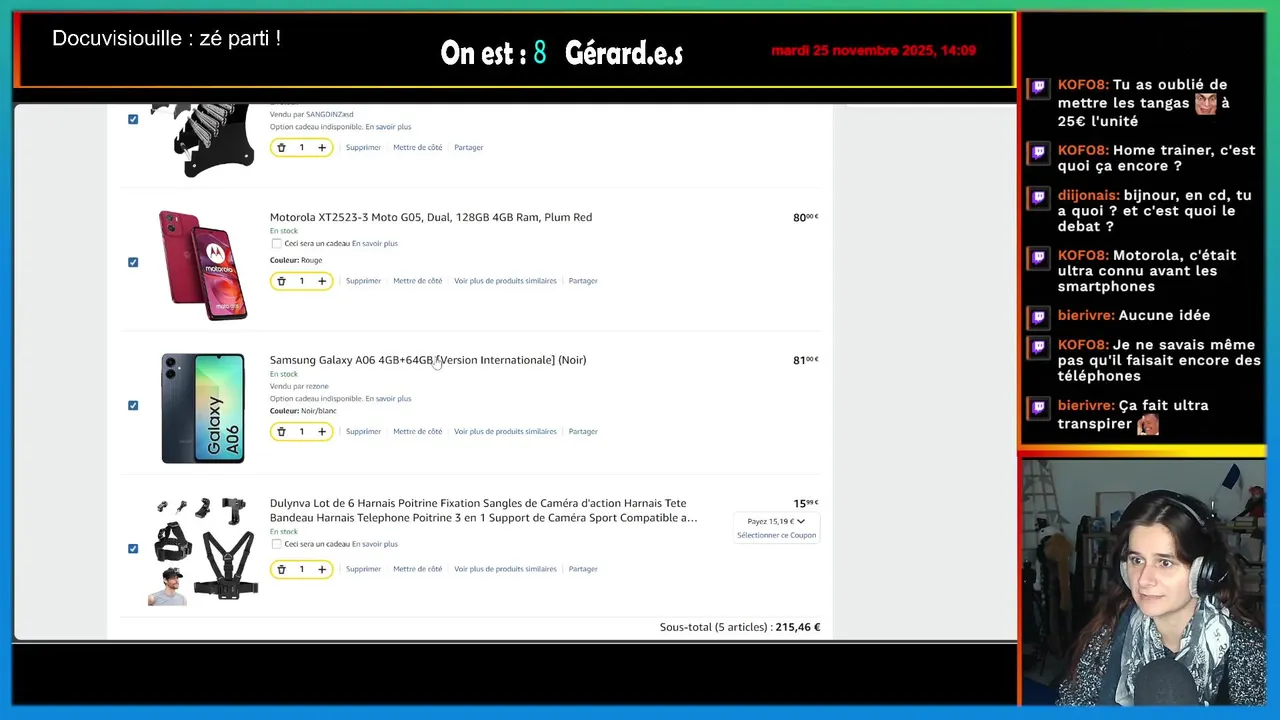The height and width of the screenshot is (720, 1280).
Task: Click Partager for SANGDINZasd item
Action: coord(469,147)
